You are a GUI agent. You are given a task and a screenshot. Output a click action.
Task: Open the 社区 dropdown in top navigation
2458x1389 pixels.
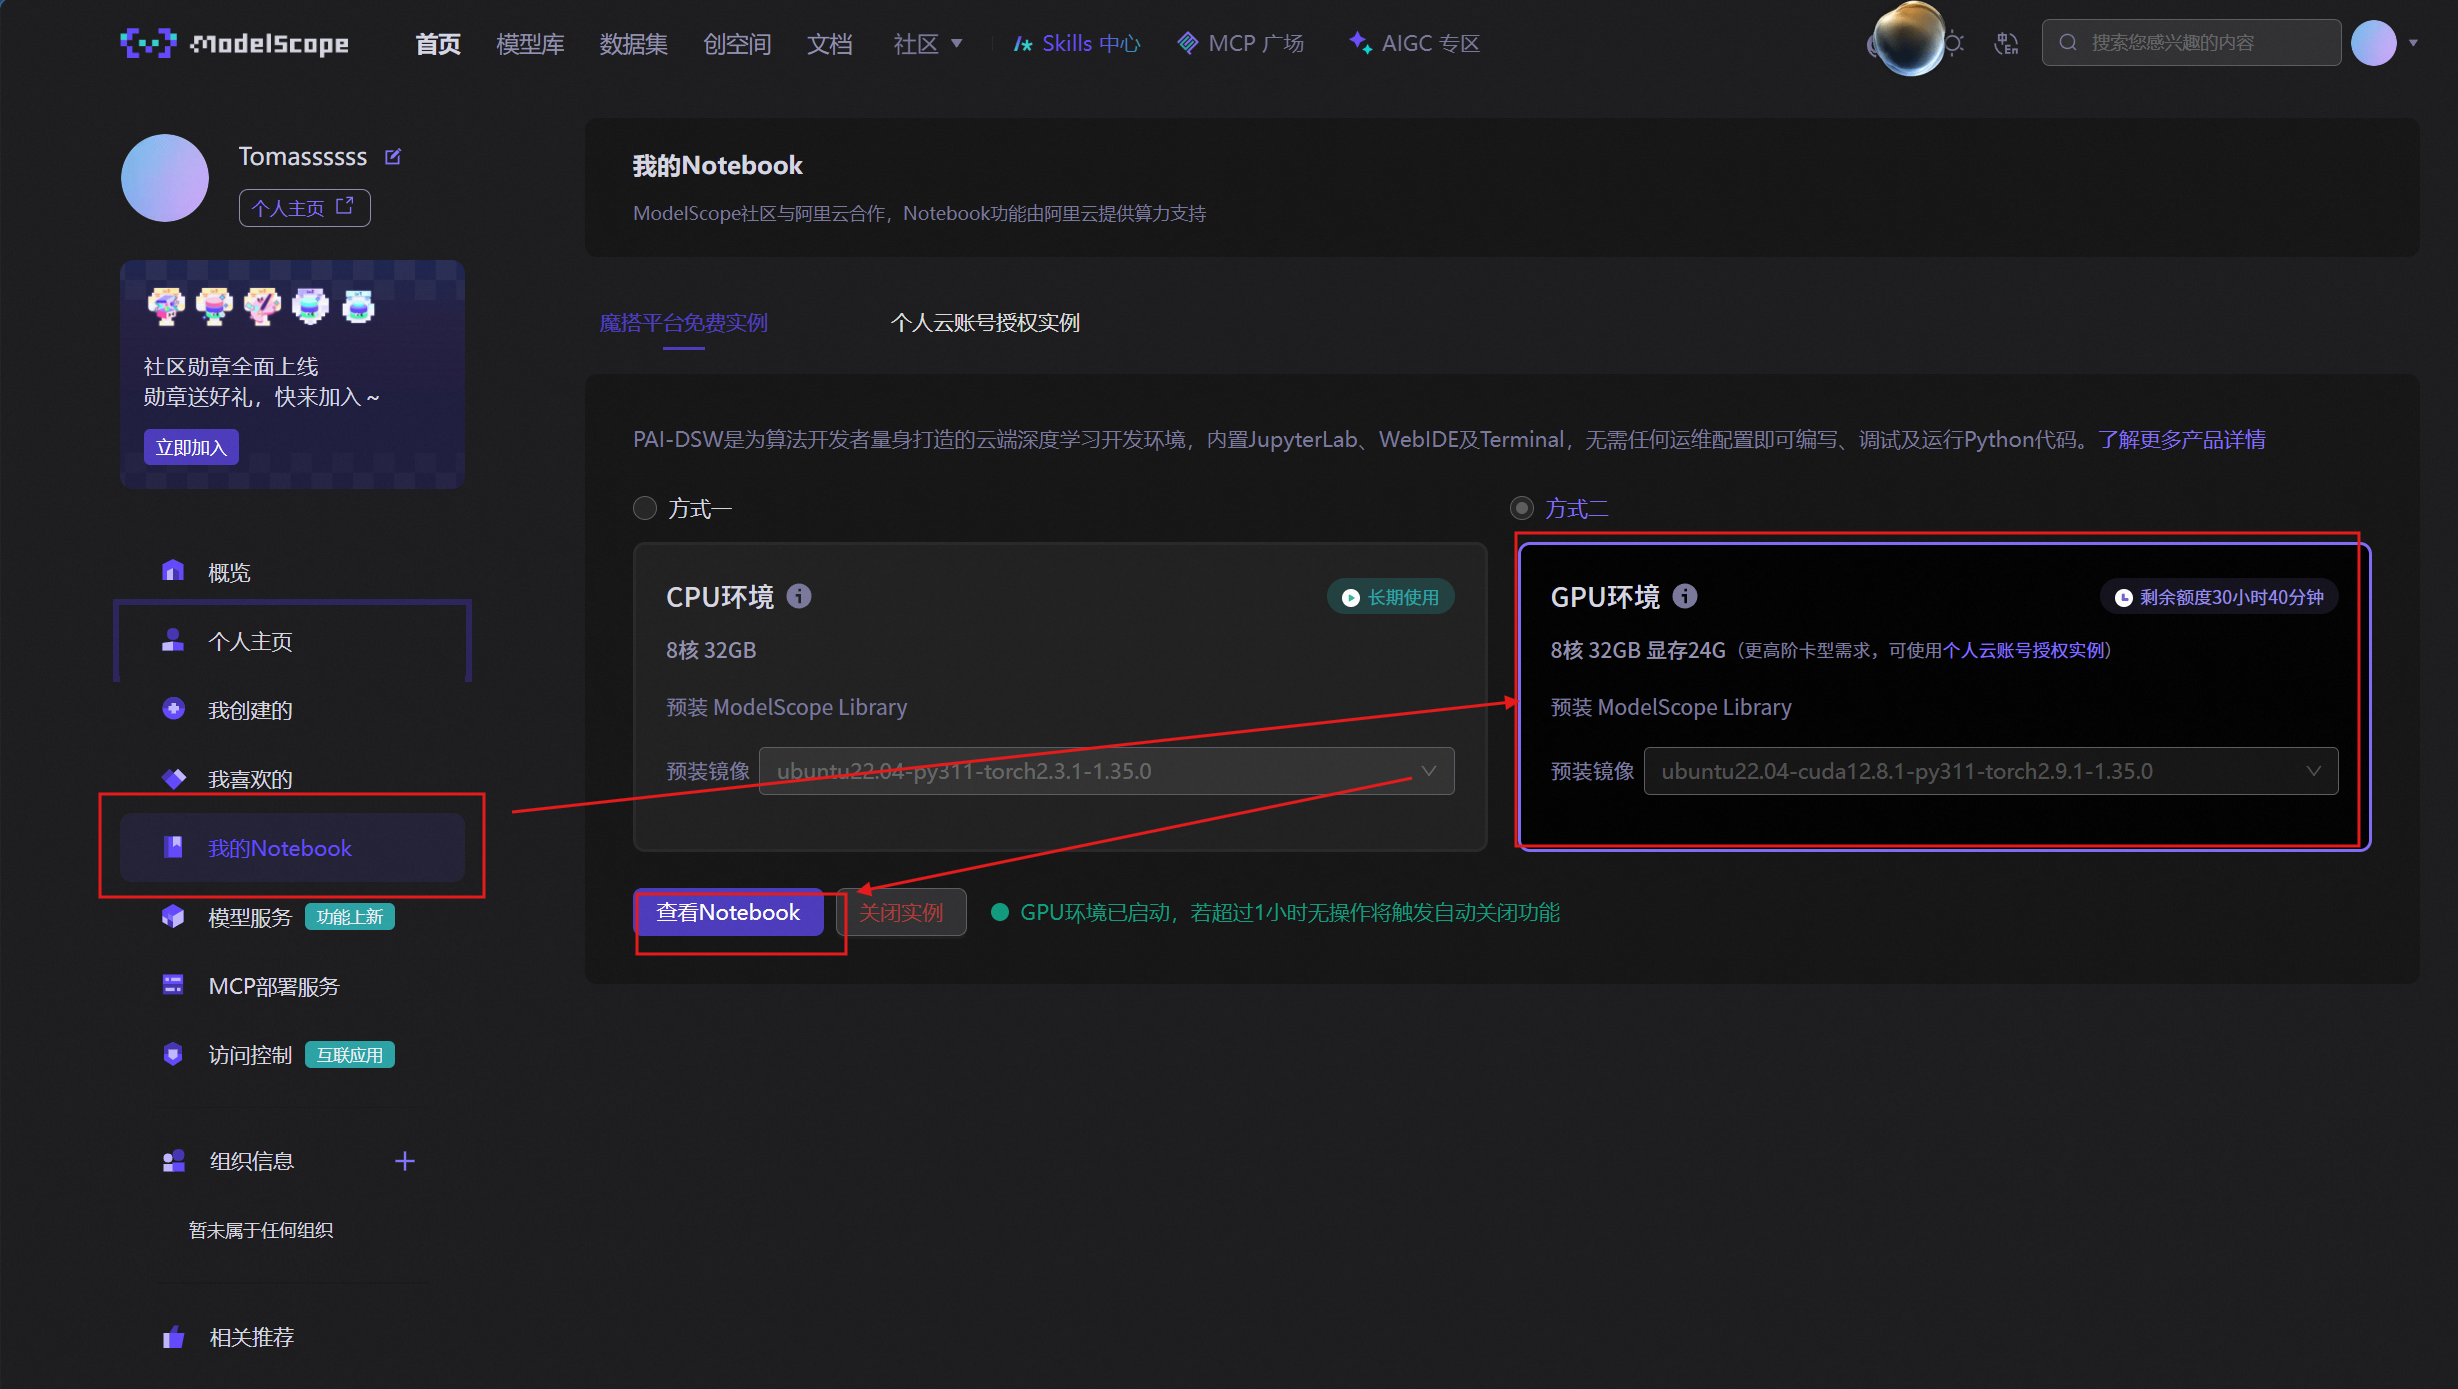927,43
